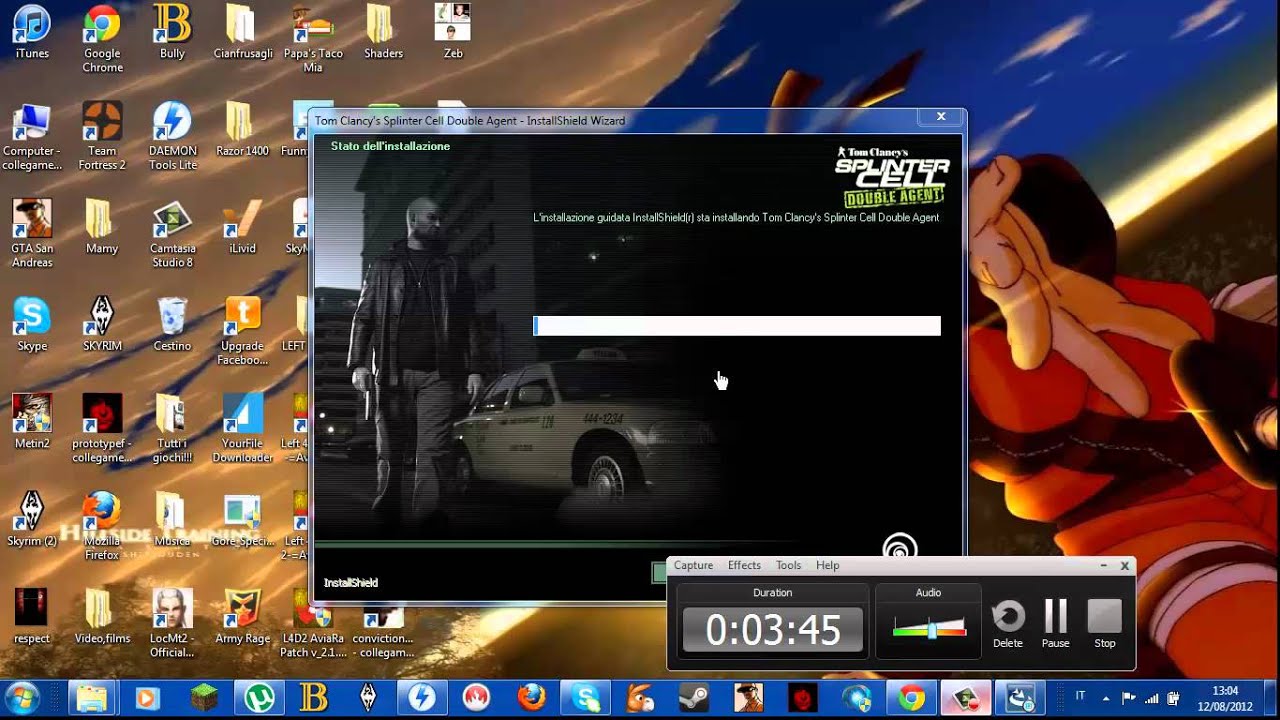Image resolution: width=1280 pixels, height=720 pixels.
Task: Open the Shaders folder
Action: [x=383, y=32]
